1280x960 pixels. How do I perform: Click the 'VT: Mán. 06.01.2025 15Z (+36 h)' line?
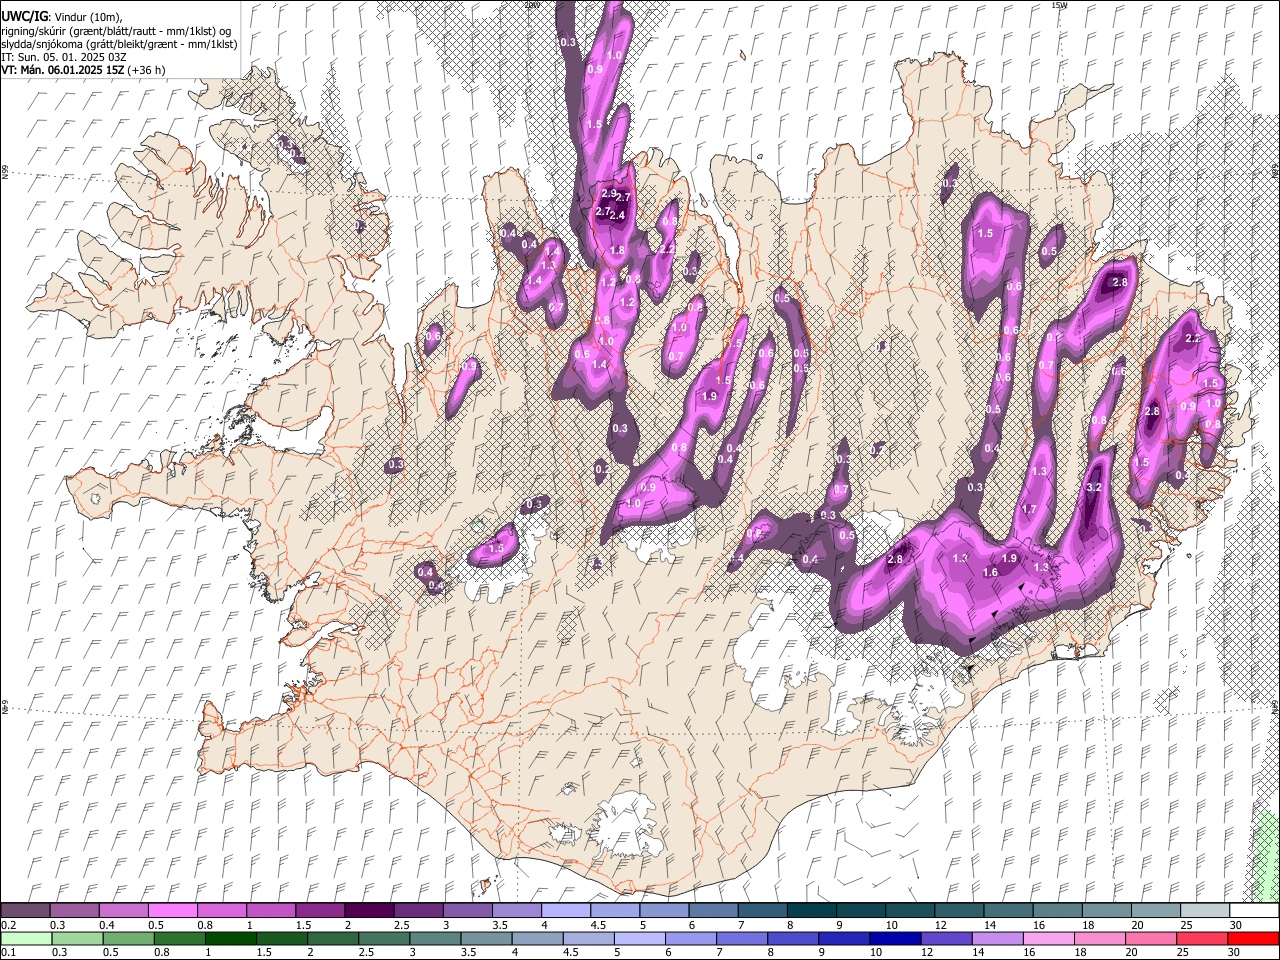83,70
